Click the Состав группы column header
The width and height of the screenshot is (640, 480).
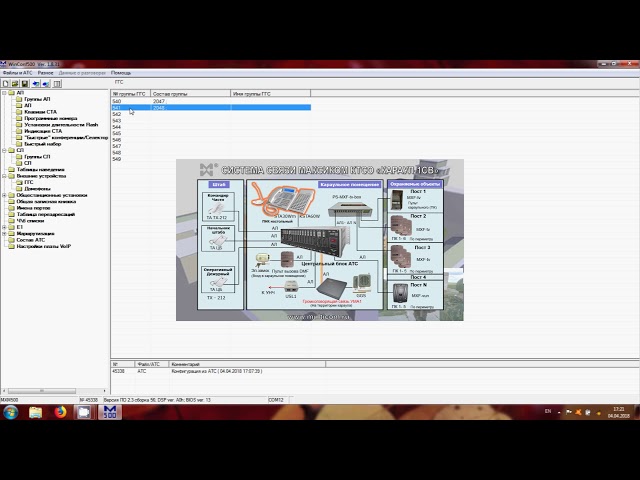coord(191,93)
